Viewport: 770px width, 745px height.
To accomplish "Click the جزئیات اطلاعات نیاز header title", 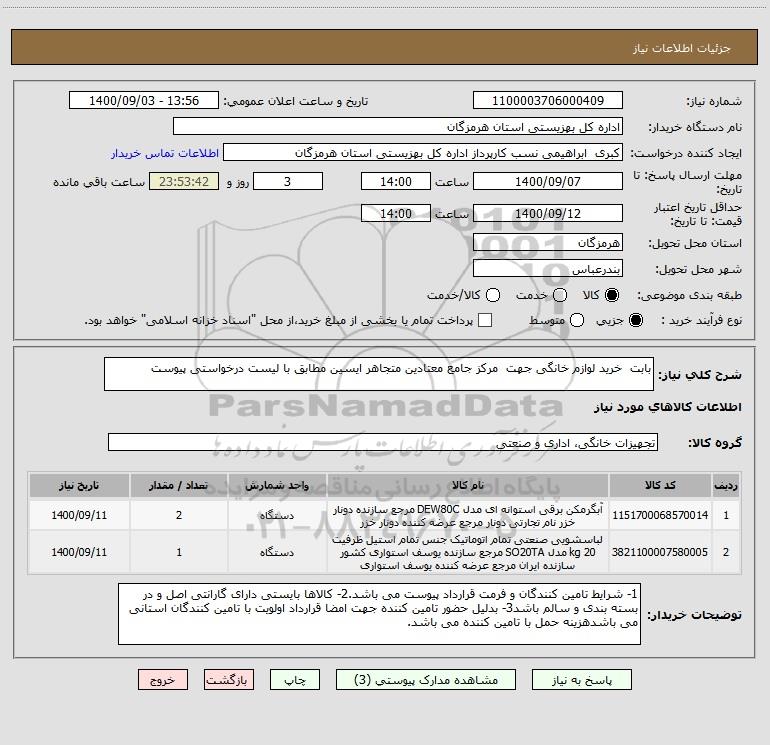I will [682, 48].
